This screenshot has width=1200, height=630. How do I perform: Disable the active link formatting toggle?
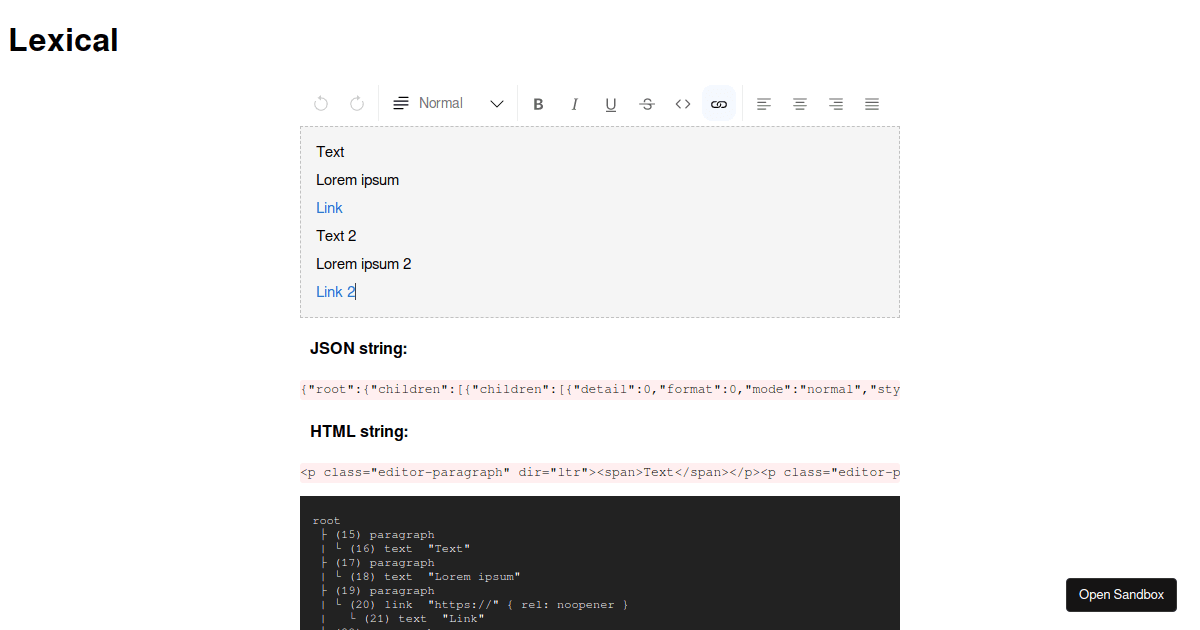coord(718,103)
